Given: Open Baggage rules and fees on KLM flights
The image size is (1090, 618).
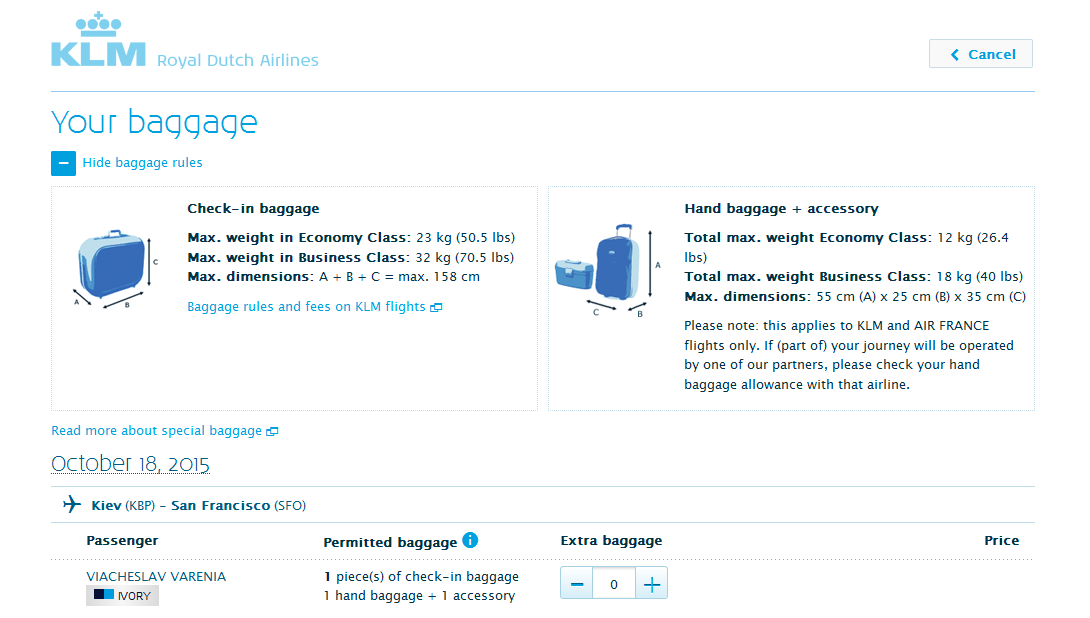Looking at the screenshot, I should tap(314, 307).
